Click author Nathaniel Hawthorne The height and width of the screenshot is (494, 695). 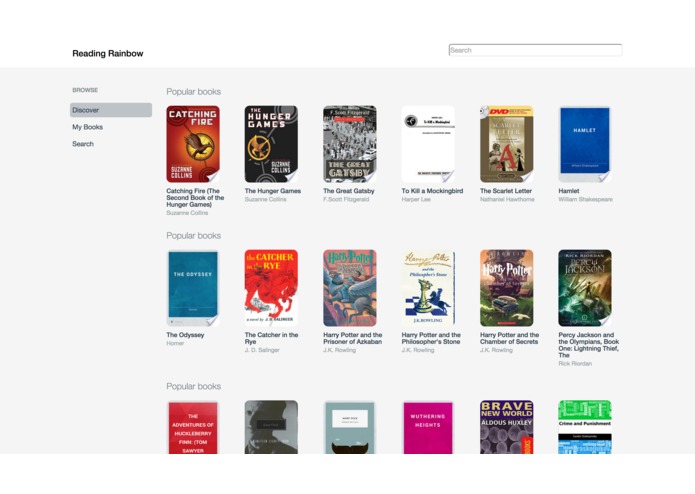[x=507, y=199]
